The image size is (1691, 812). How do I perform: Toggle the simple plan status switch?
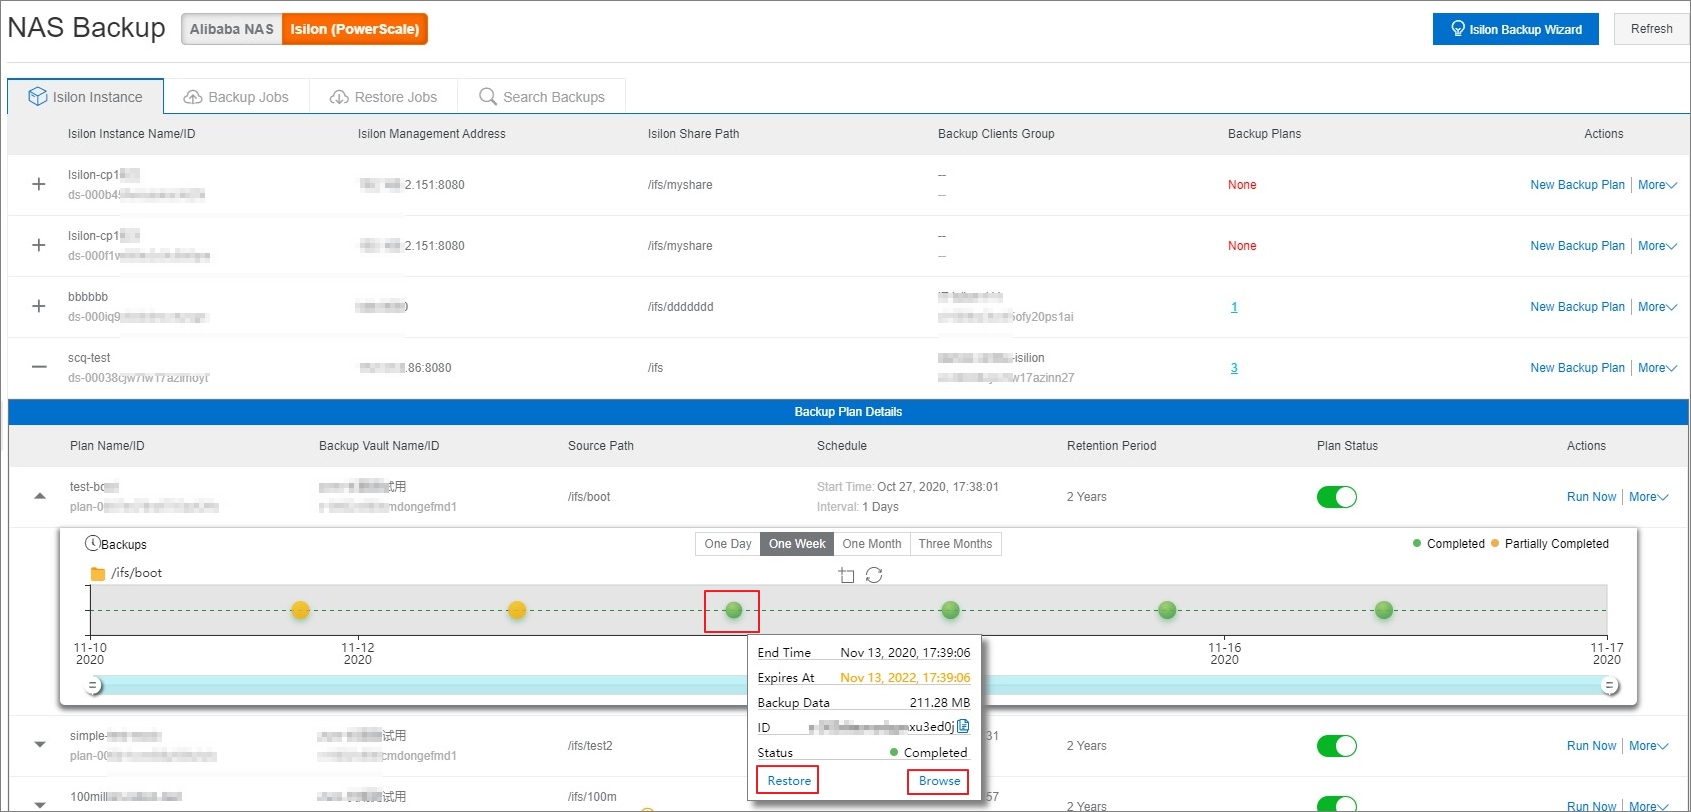click(1337, 746)
